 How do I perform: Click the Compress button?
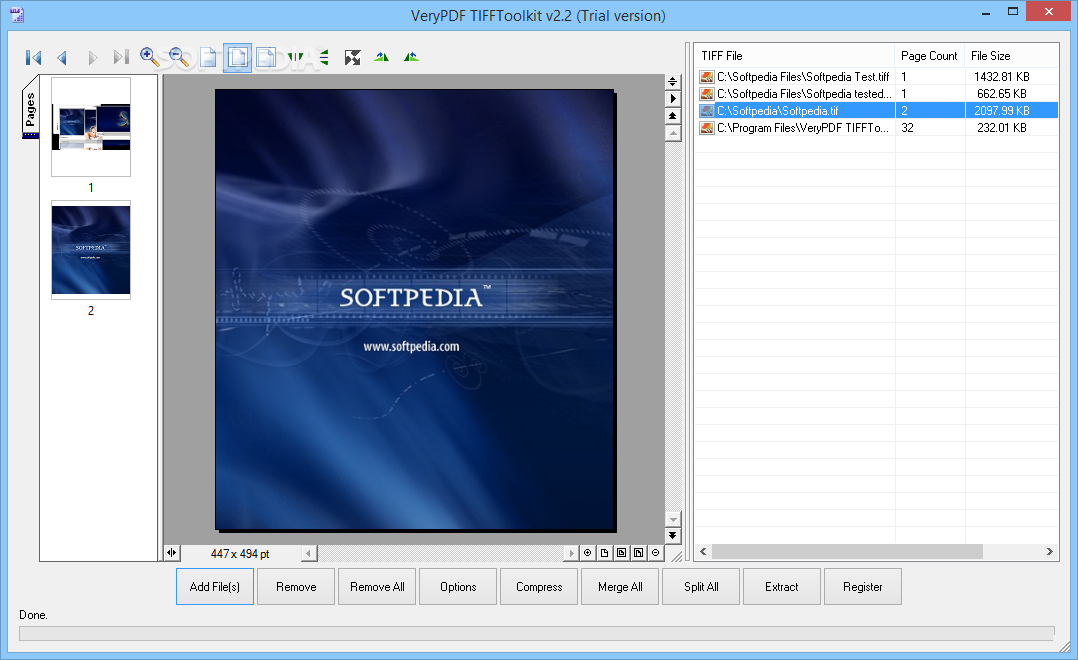539,586
